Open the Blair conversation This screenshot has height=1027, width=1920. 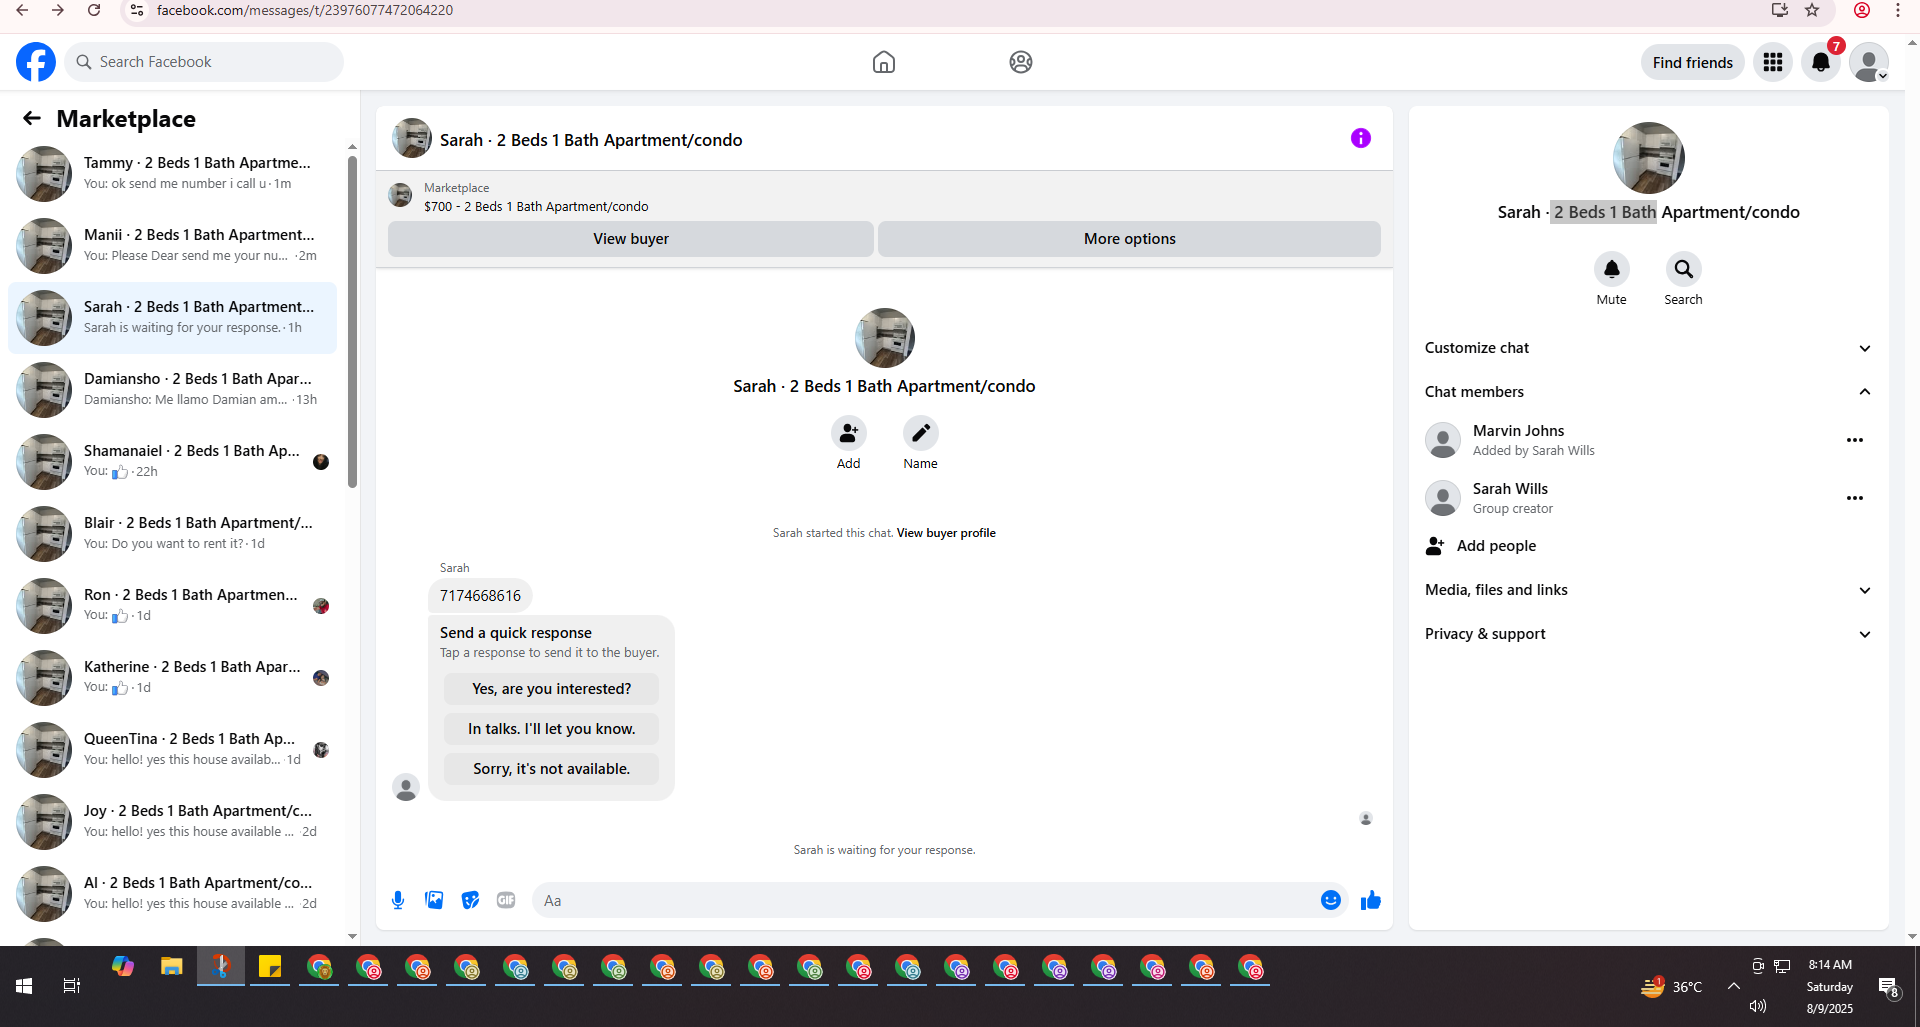173,534
